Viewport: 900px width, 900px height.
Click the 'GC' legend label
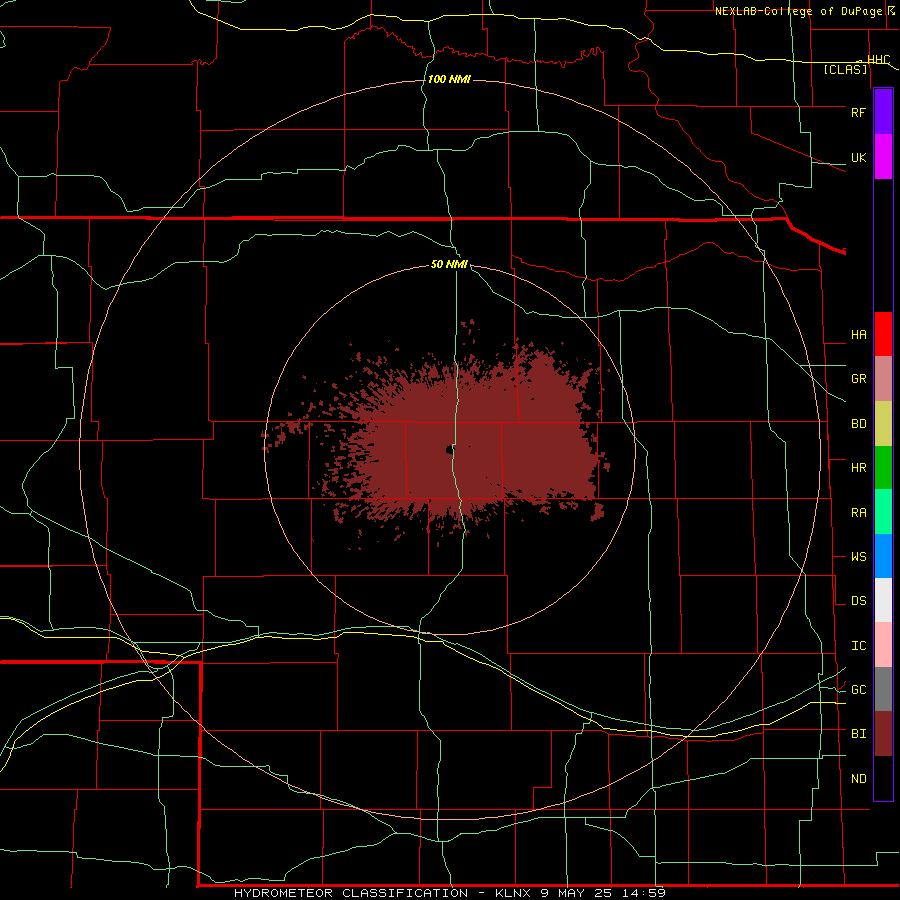(x=859, y=690)
